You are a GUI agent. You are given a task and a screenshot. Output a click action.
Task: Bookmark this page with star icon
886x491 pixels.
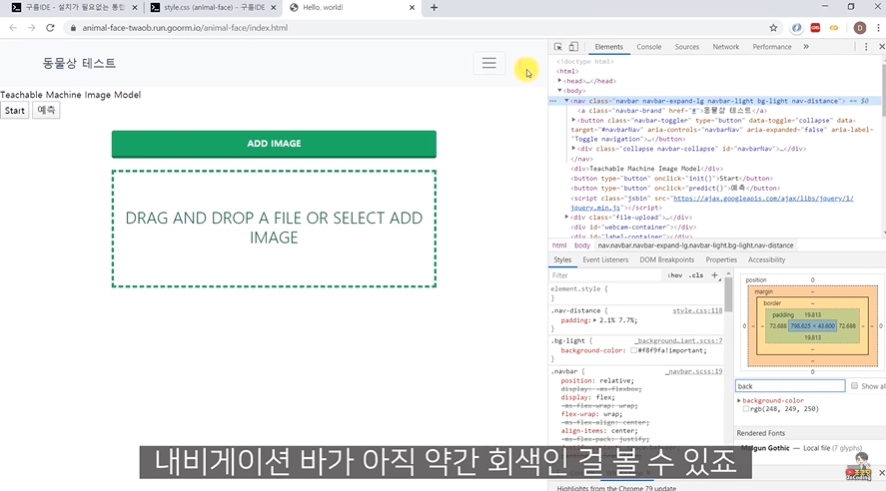773,28
